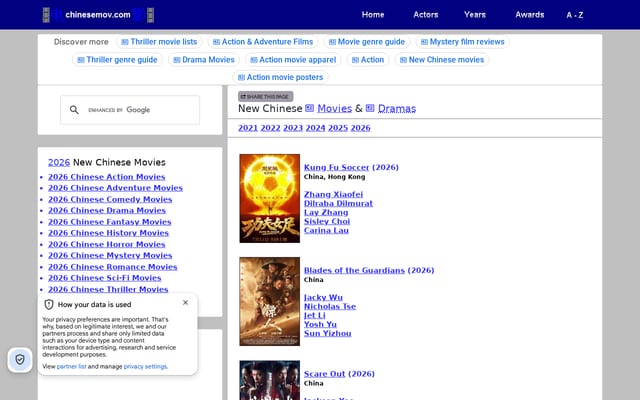Viewport: 640px width, 400px height.
Task: Click the Scare Out poster thumbnail
Action: click(269, 380)
